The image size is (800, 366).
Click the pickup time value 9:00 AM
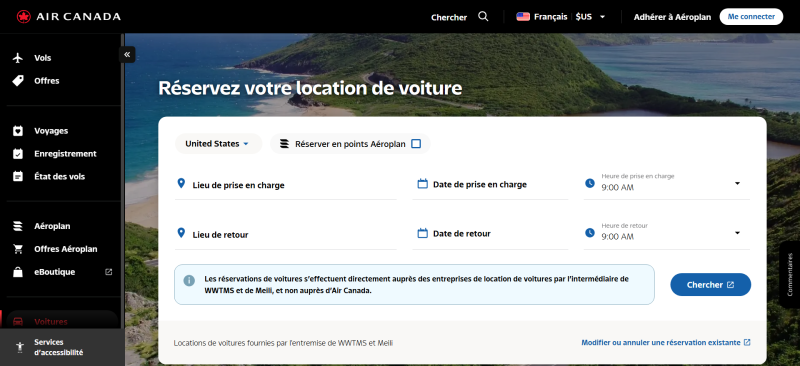[x=617, y=188]
